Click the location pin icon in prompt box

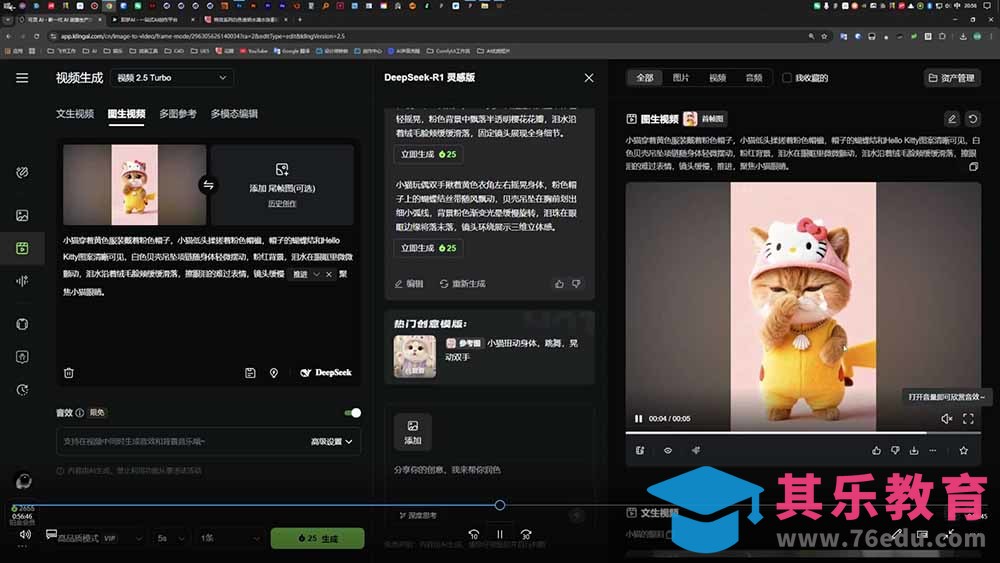click(274, 373)
